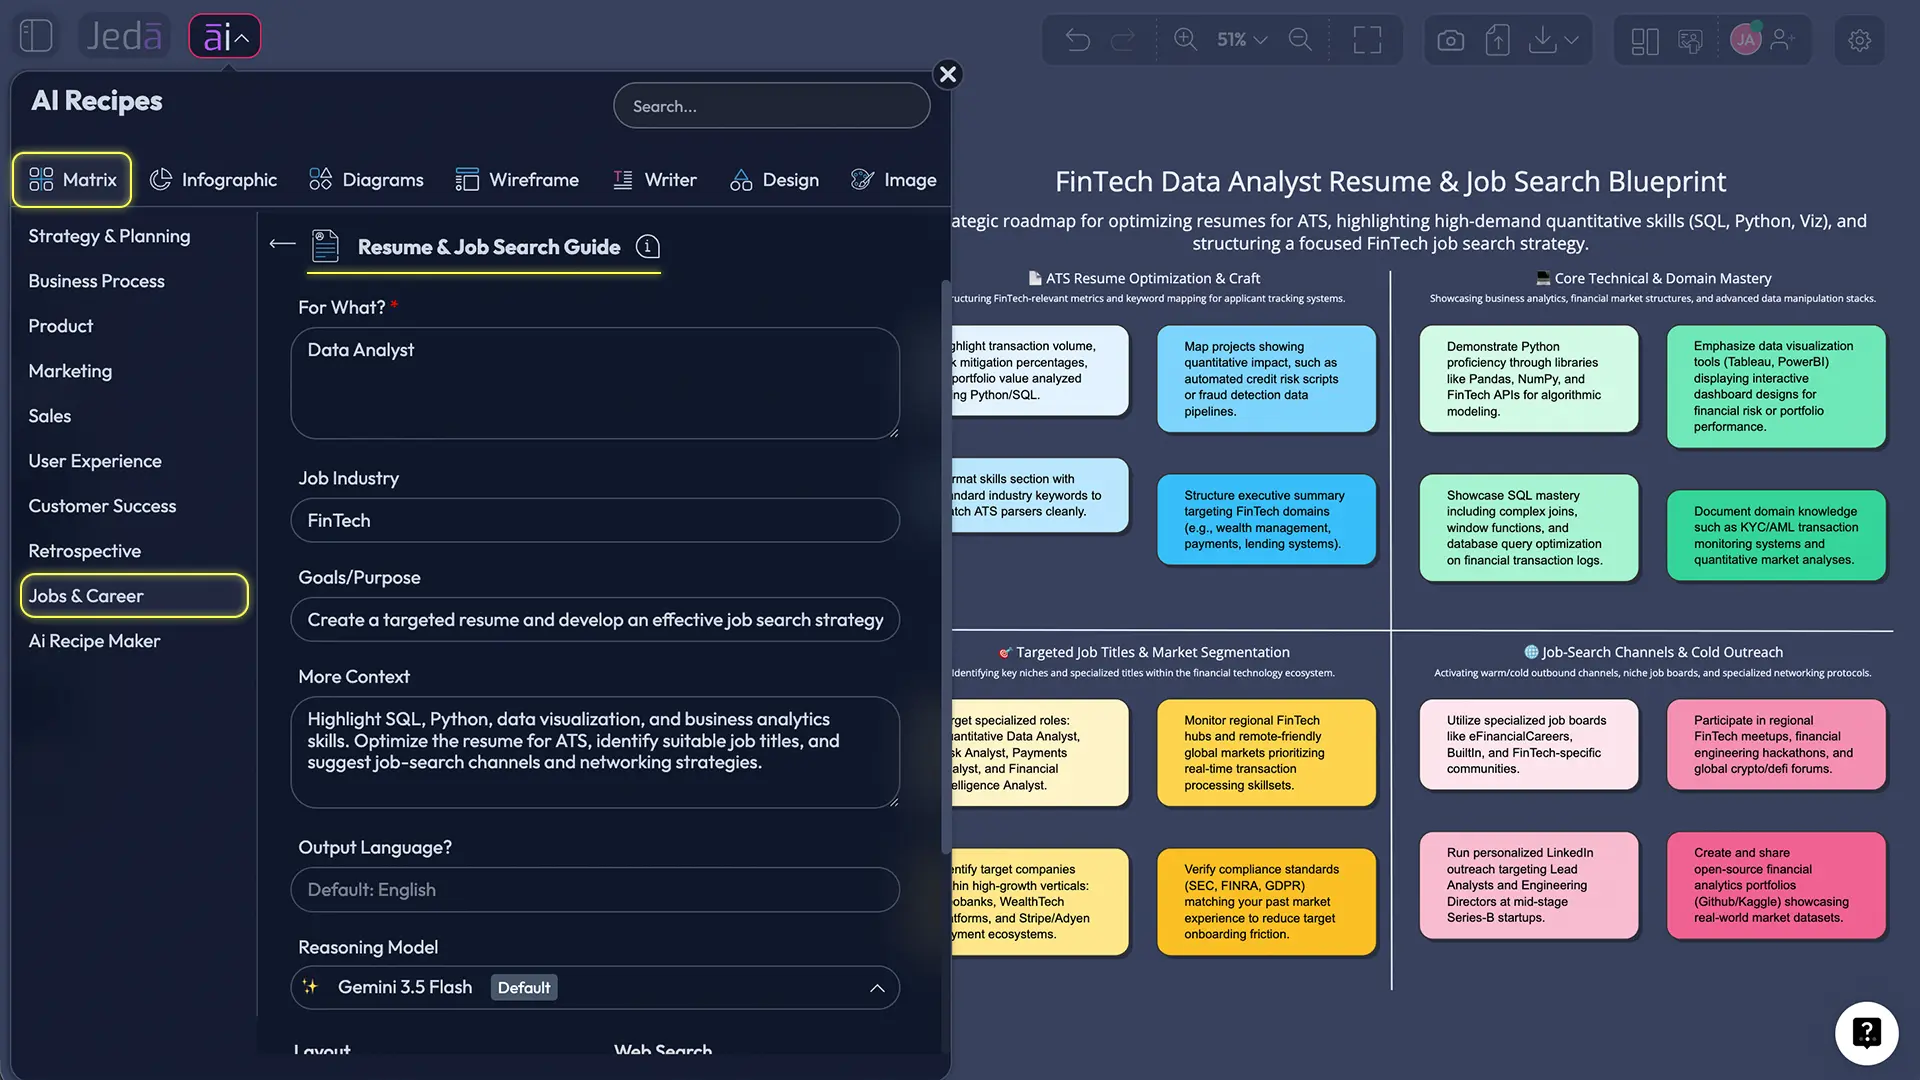
Task: Click the Verify compliance standards card
Action: pyautogui.click(x=1266, y=902)
